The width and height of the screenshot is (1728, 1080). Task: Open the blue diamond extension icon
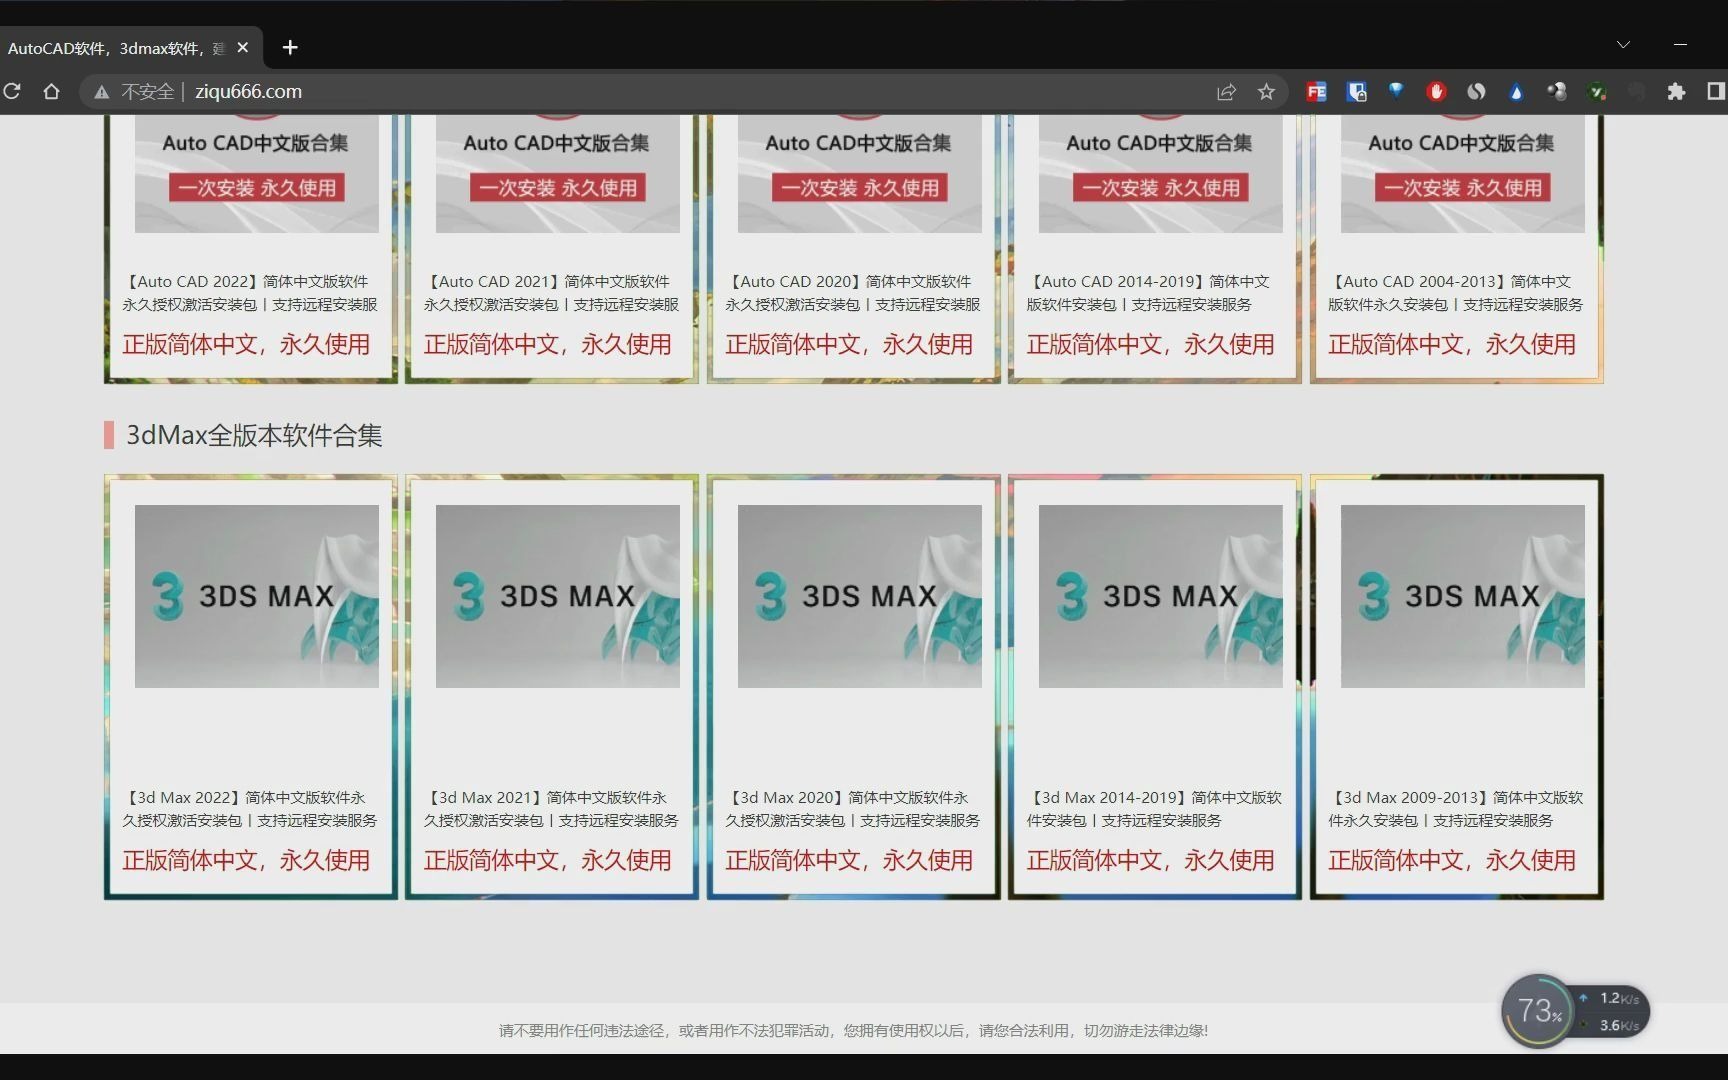1396,91
